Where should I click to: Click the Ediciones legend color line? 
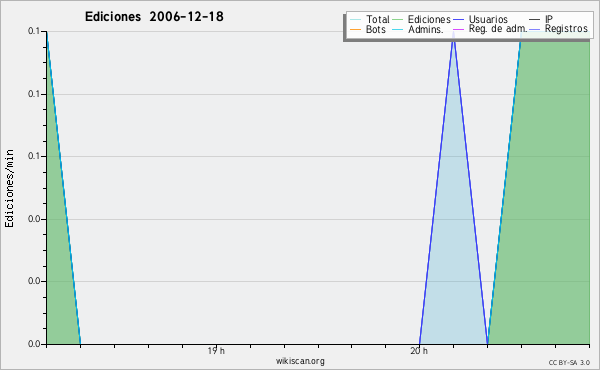tap(398, 20)
